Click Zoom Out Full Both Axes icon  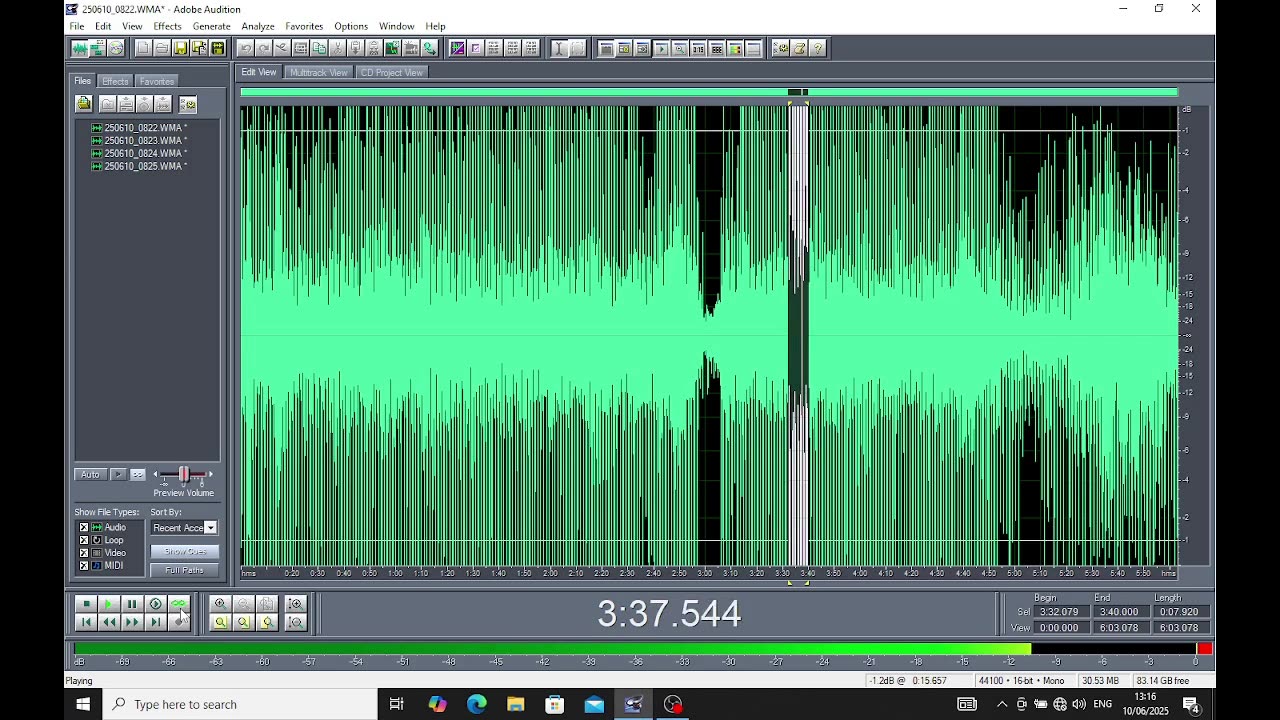[x=266, y=604]
